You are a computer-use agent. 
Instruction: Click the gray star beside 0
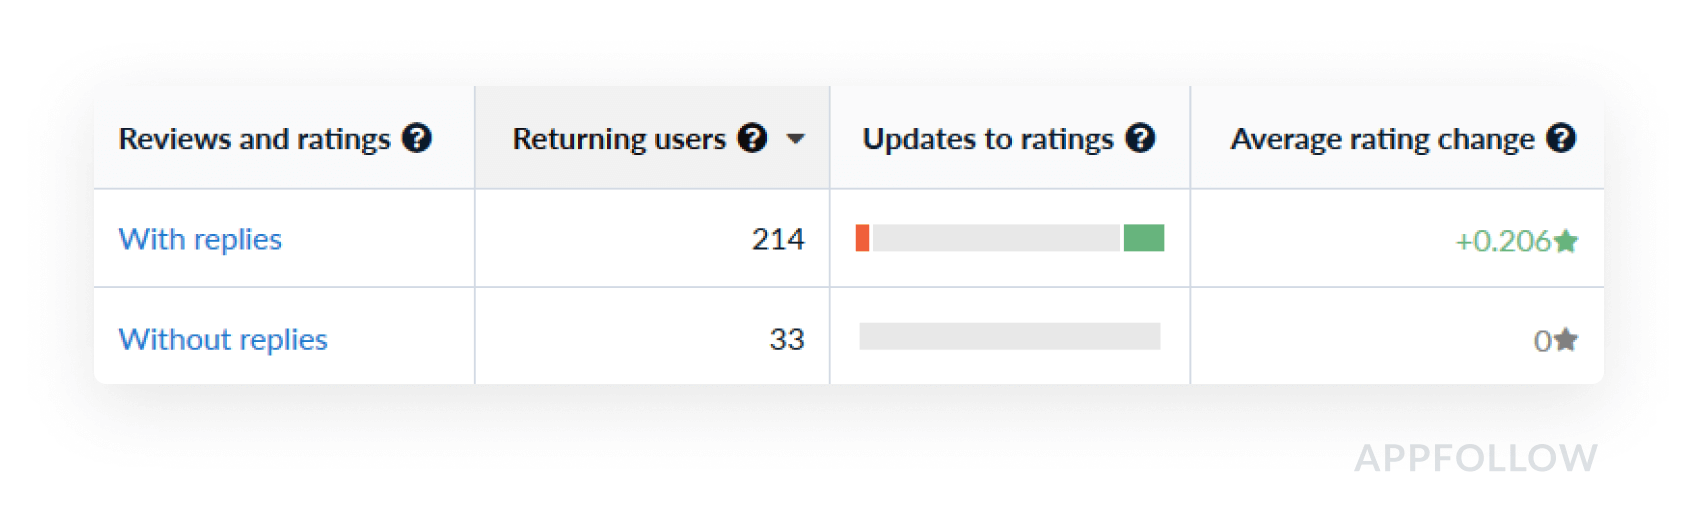pos(1567,340)
